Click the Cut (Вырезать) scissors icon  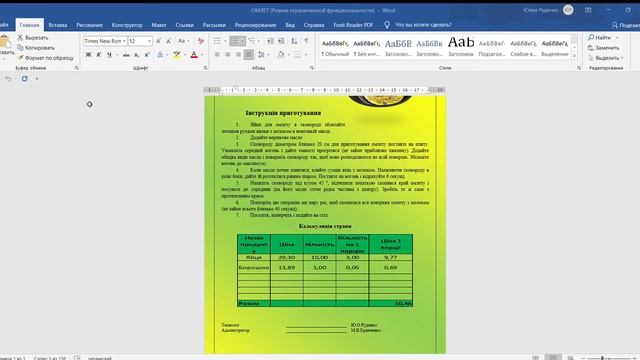pyautogui.click(x=20, y=38)
